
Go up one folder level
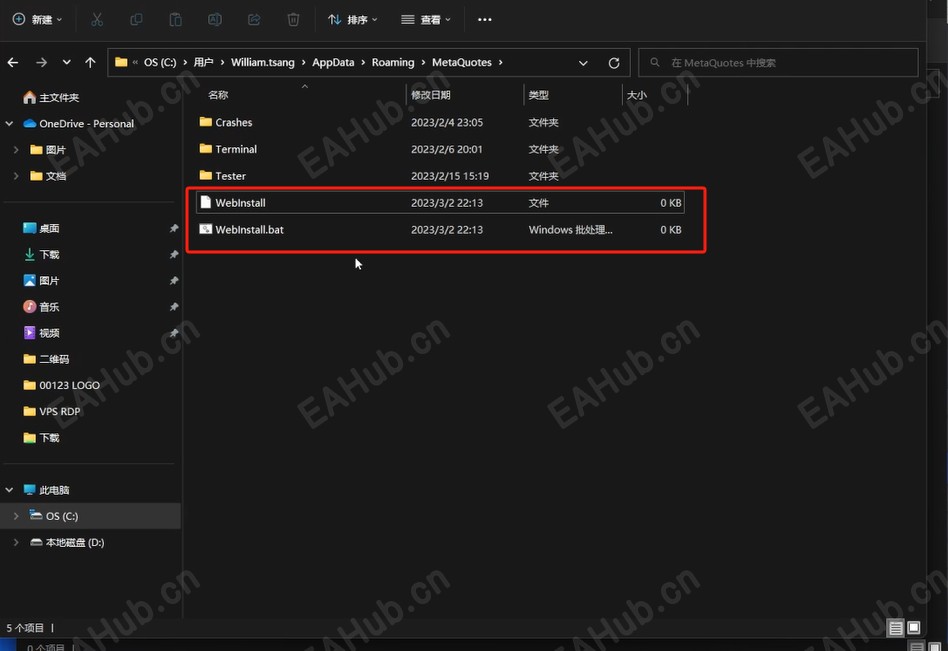(90, 62)
